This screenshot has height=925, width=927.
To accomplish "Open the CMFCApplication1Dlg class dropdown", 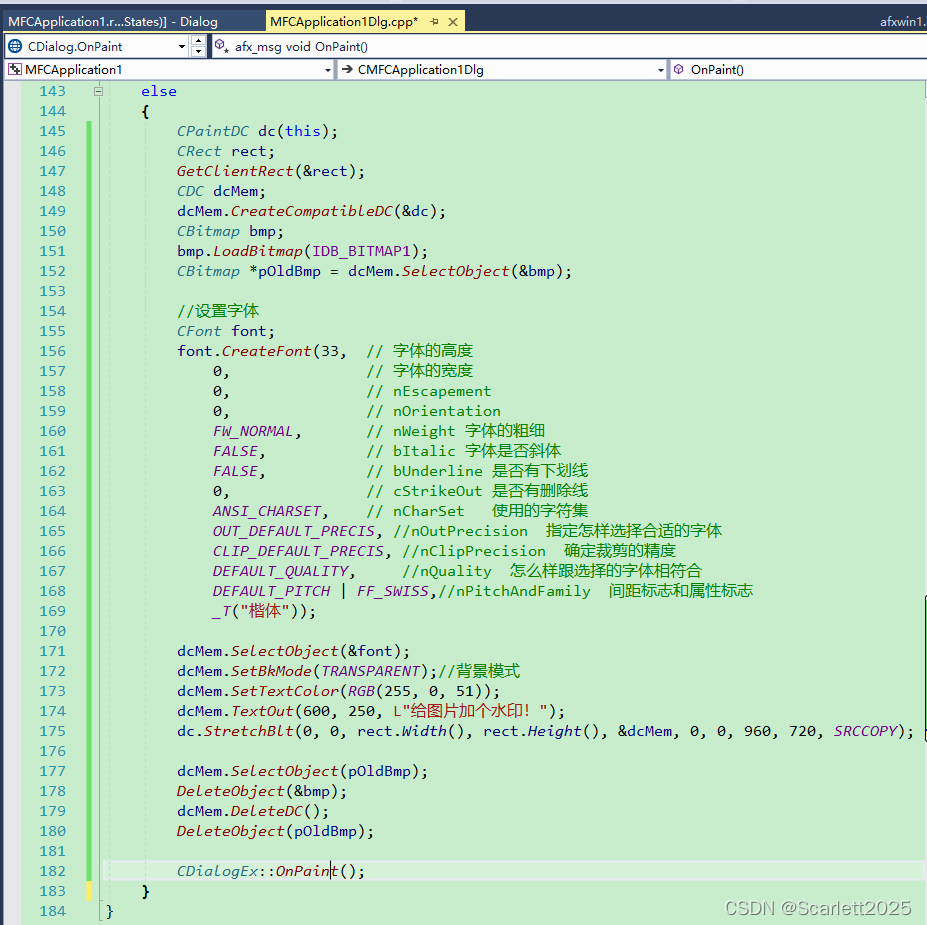I will point(660,70).
